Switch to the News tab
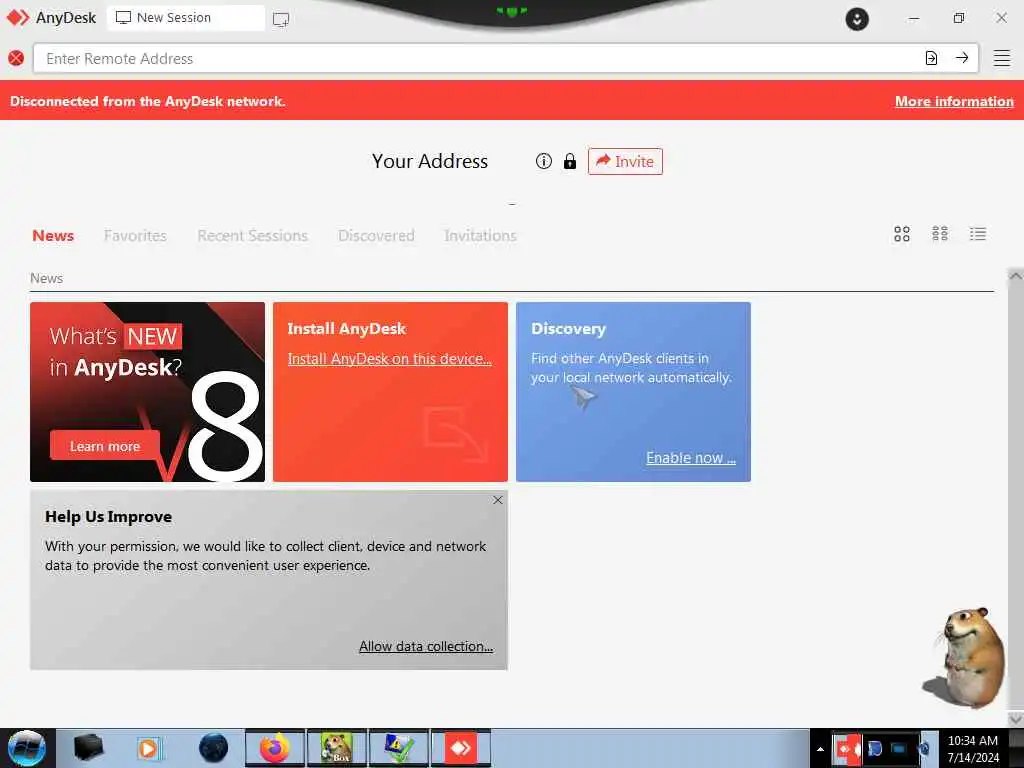The width and height of the screenshot is (1024, 768). (53, 235)
